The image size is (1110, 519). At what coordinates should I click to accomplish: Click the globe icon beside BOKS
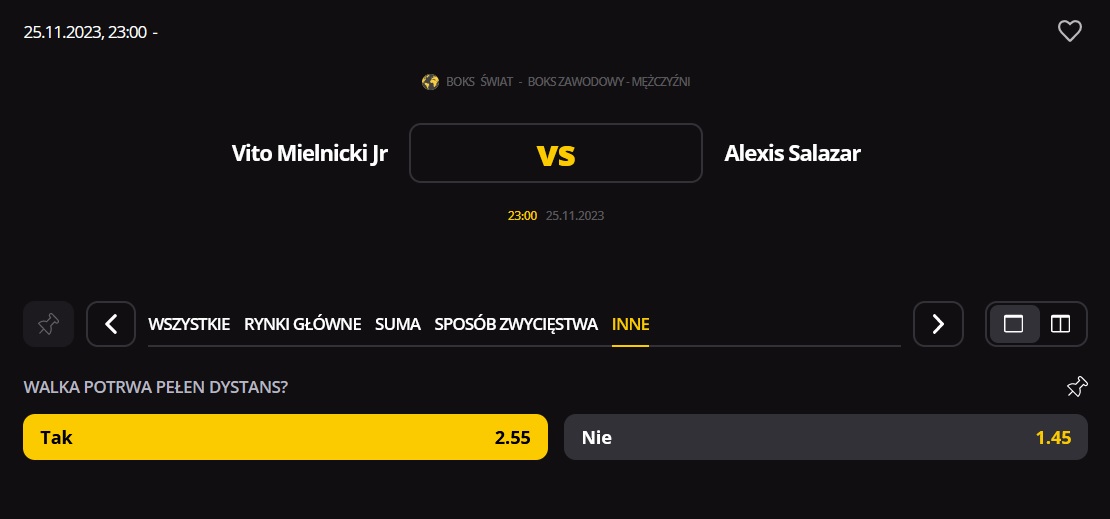click(x=431, y=82)
